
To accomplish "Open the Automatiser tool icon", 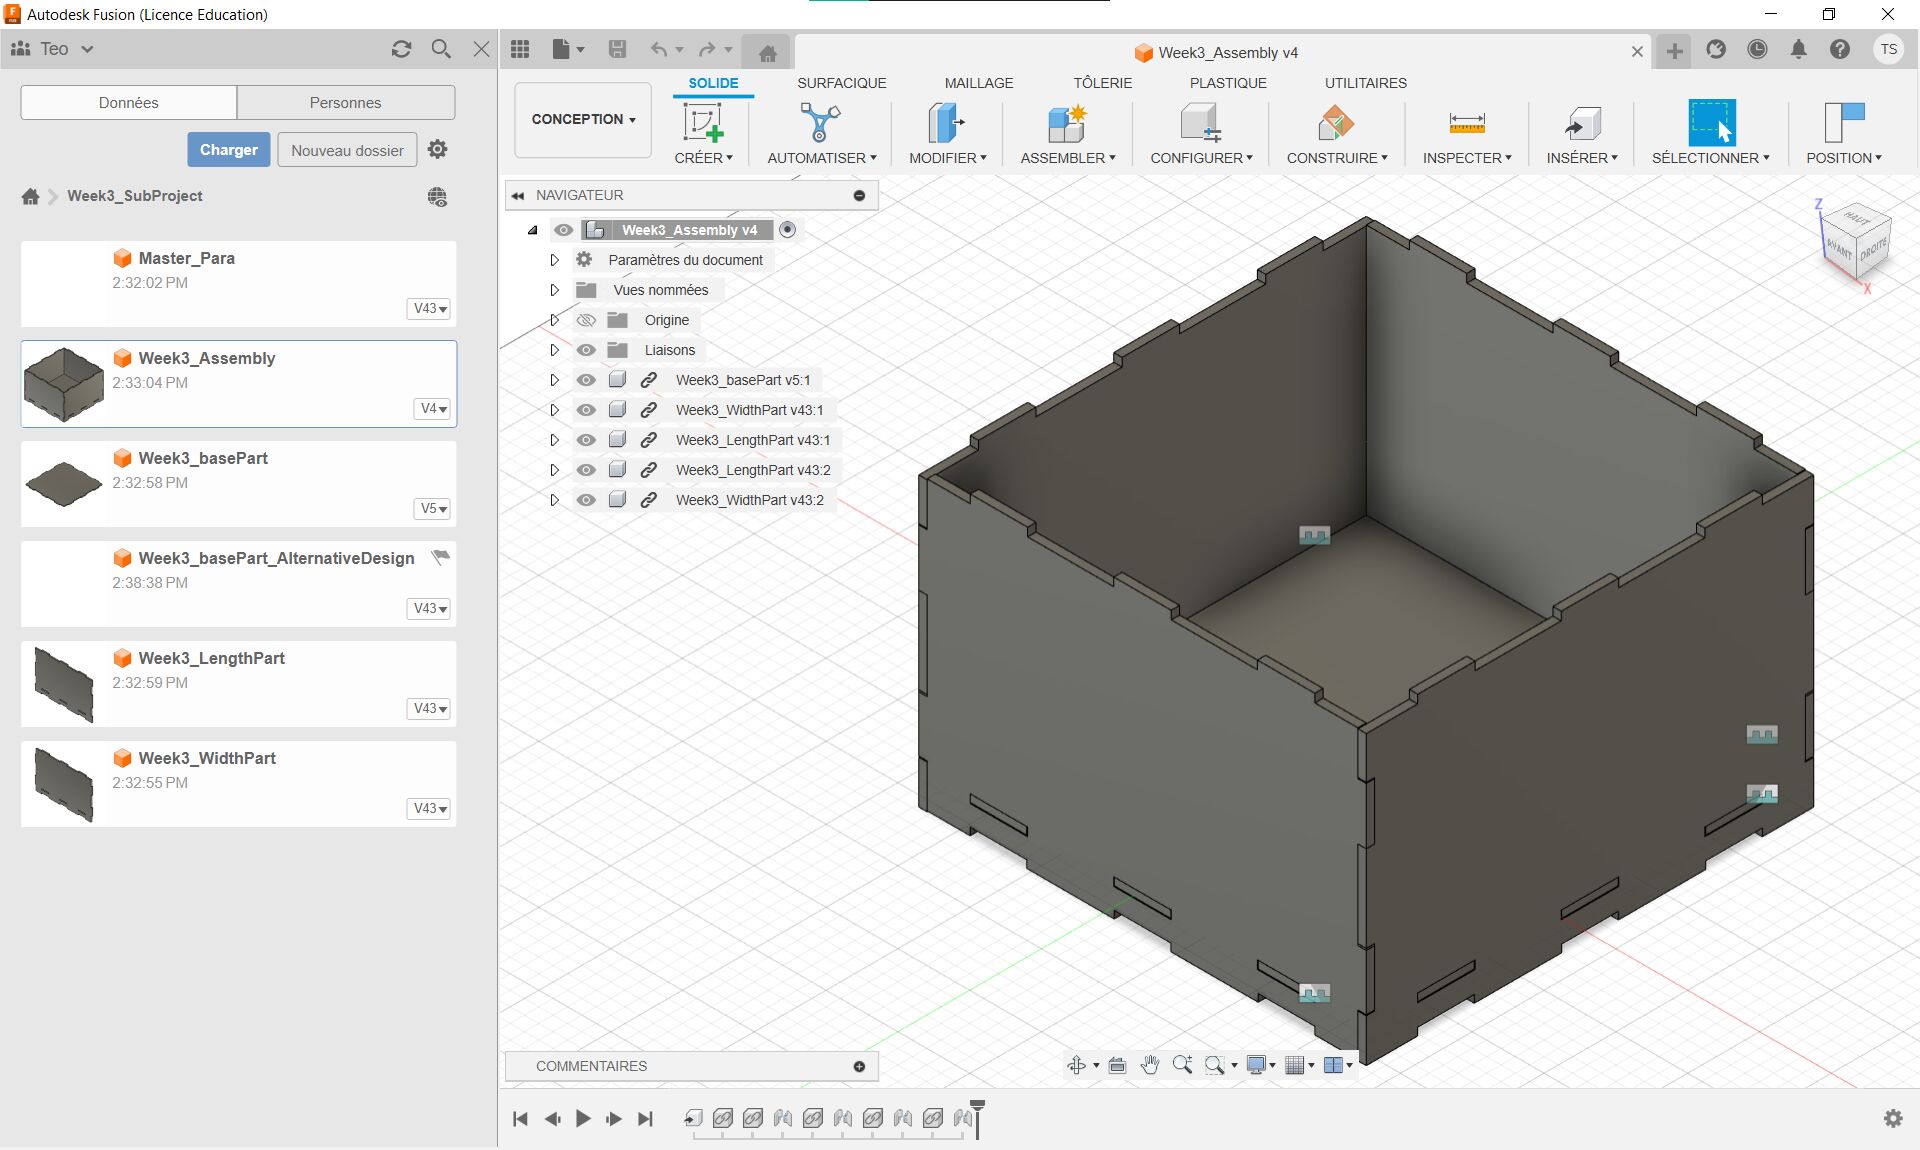I will 820,123.
